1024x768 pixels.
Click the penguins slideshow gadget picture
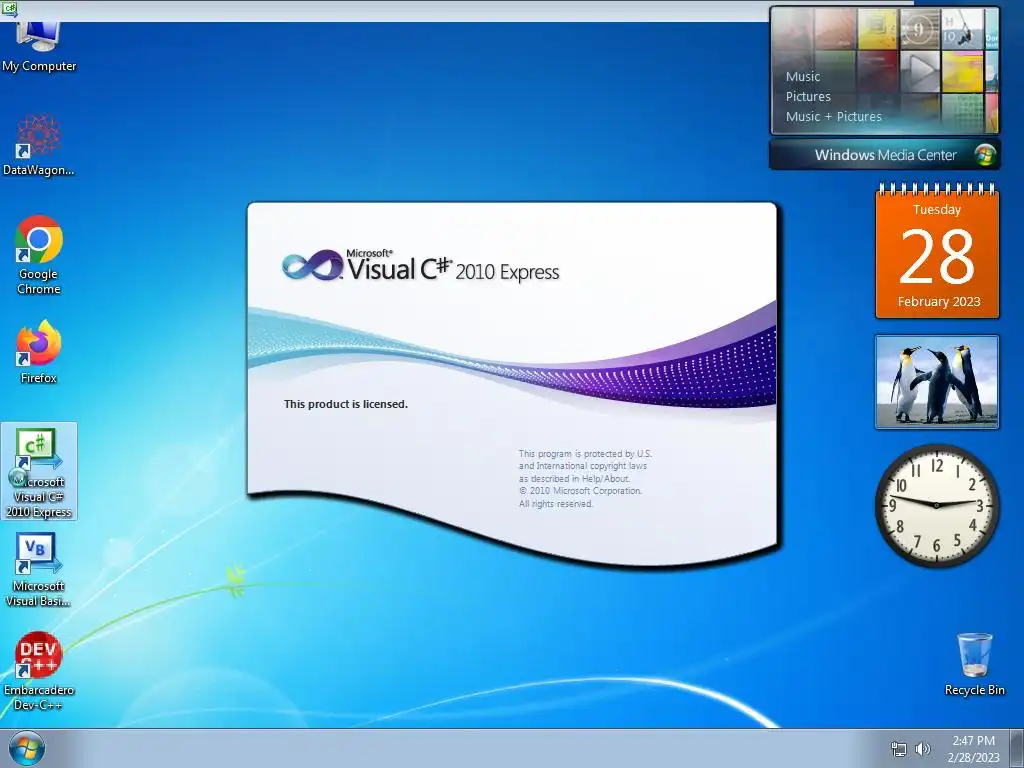937,382
